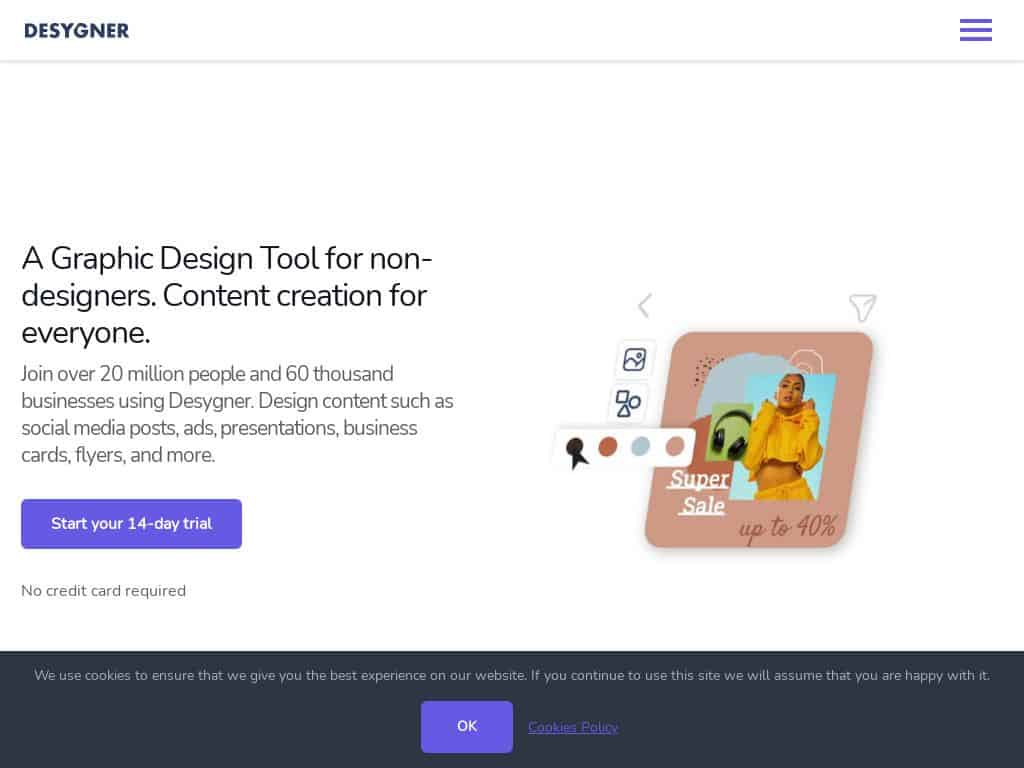Accept cookies with the OK button

point(466,726)
